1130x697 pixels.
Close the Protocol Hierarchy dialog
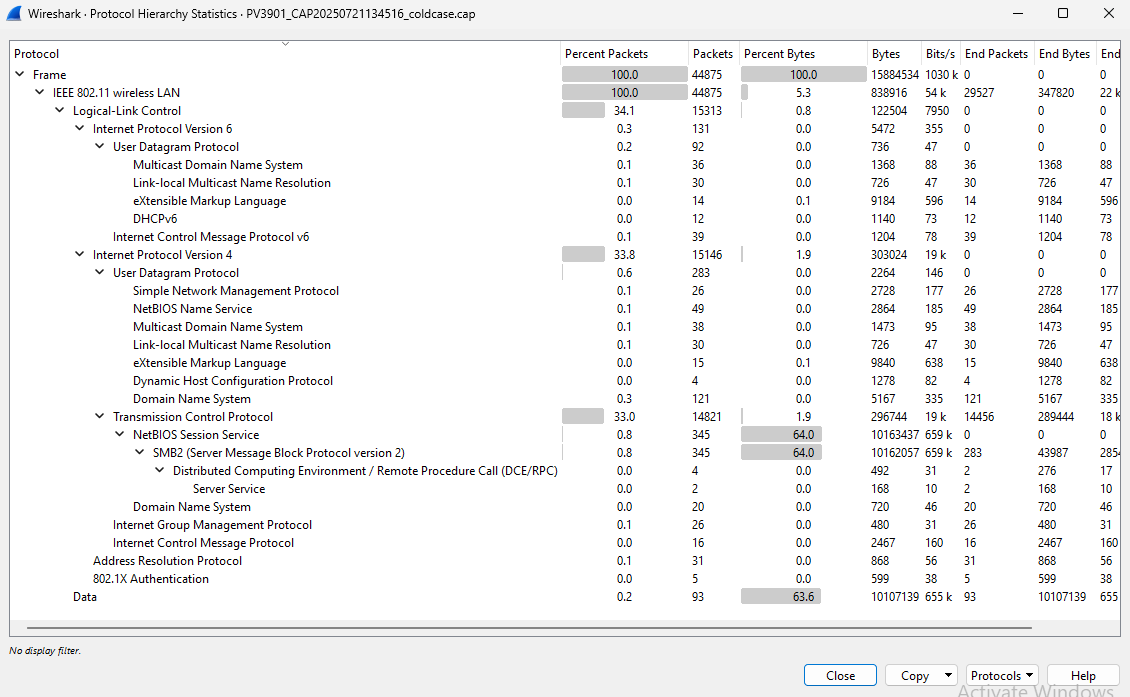840,675
